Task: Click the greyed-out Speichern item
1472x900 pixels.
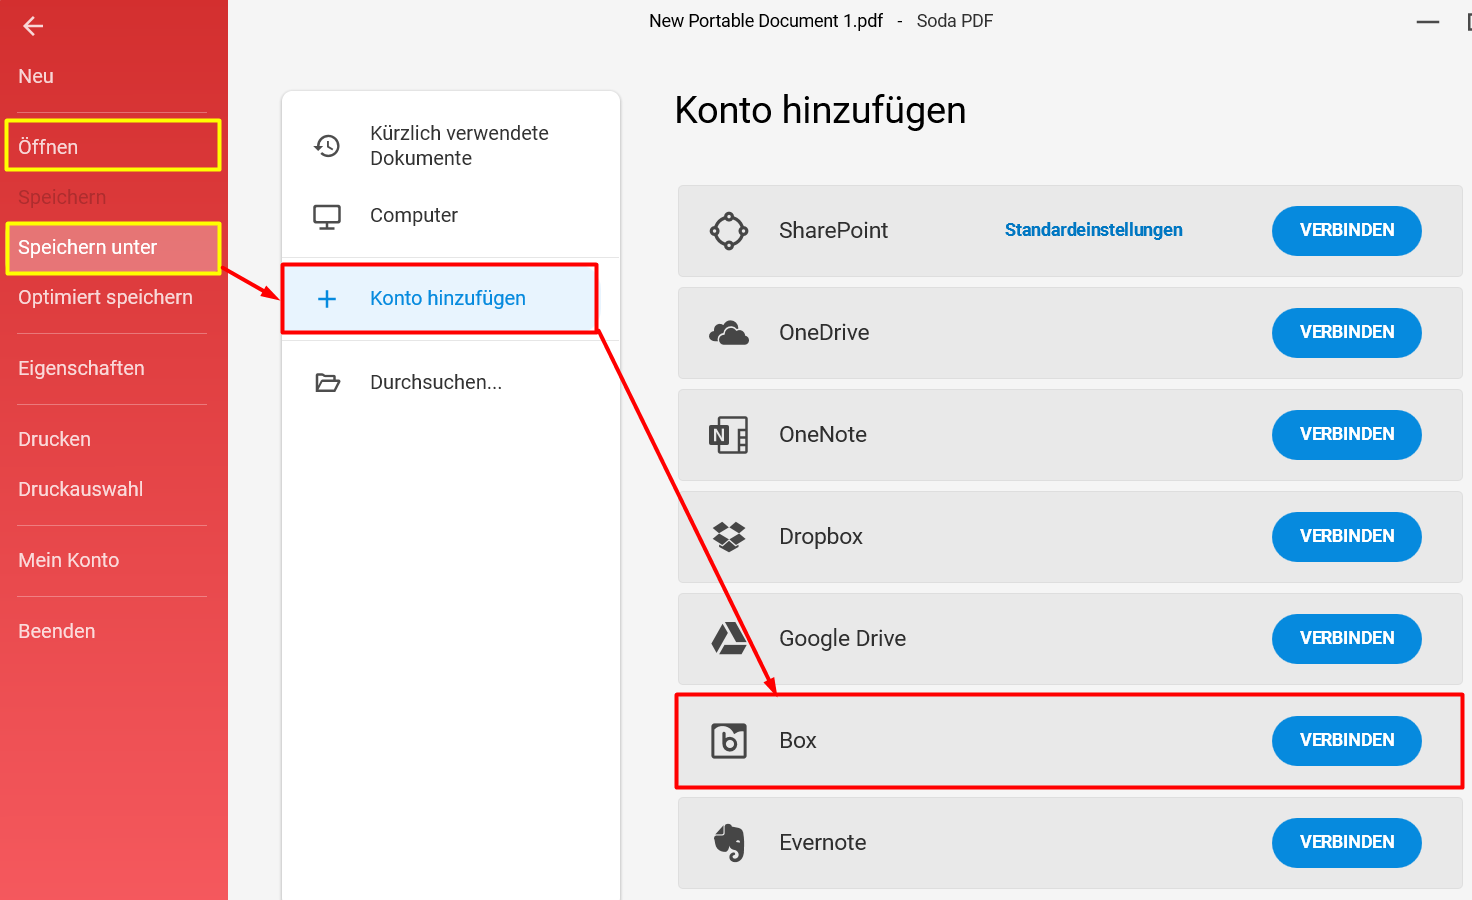Action: pos(62,197)
